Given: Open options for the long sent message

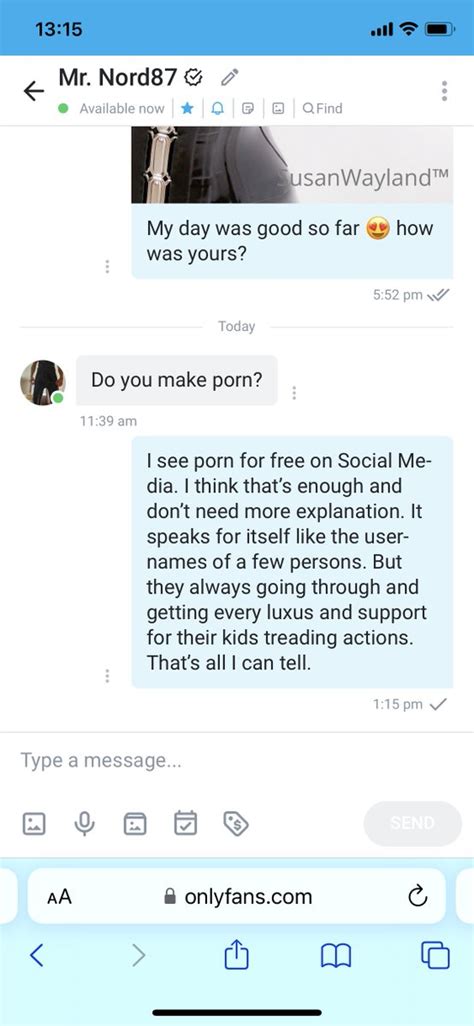Looking at the screenshot, I should [107, 676].
